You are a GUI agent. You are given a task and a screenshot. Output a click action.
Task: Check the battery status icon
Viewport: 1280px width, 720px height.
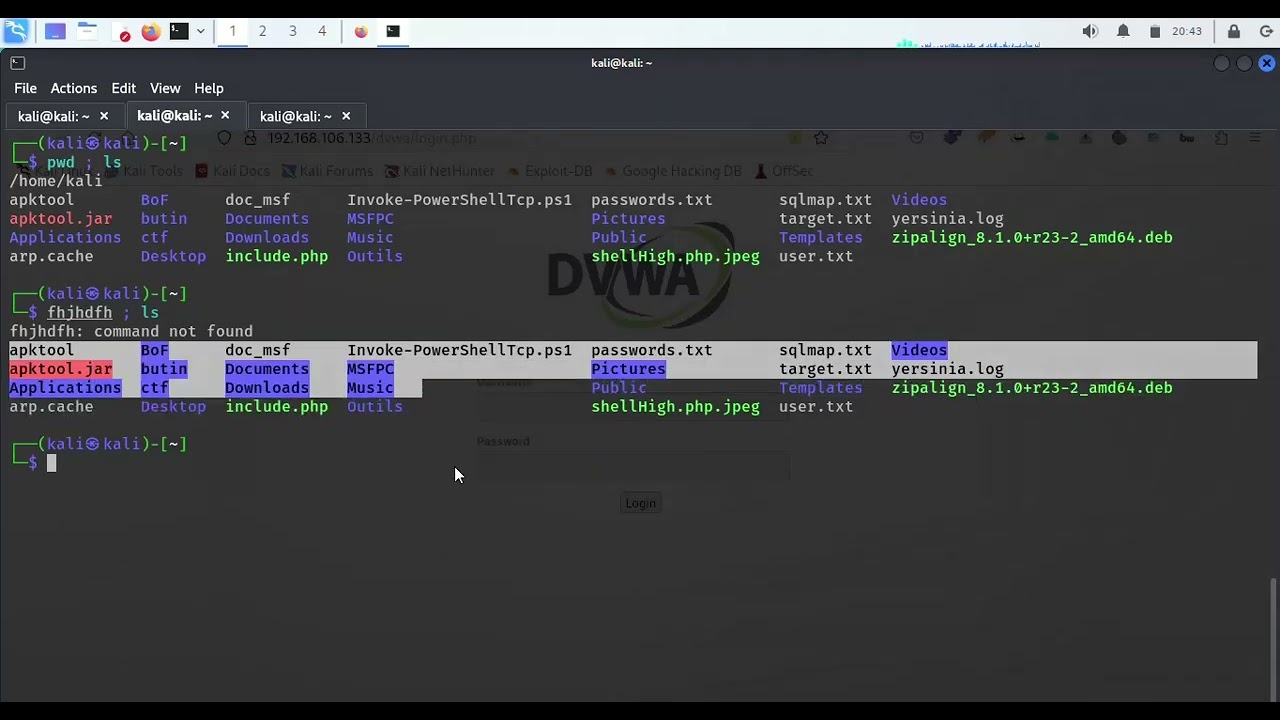pos(1155,31)
